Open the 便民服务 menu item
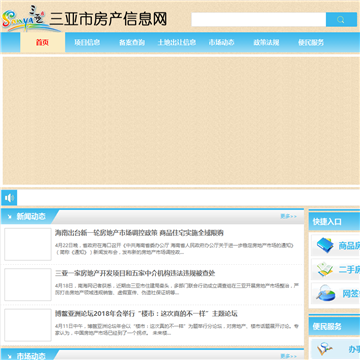360x360 pixels. pyautogui.click(x=311, y=42)
